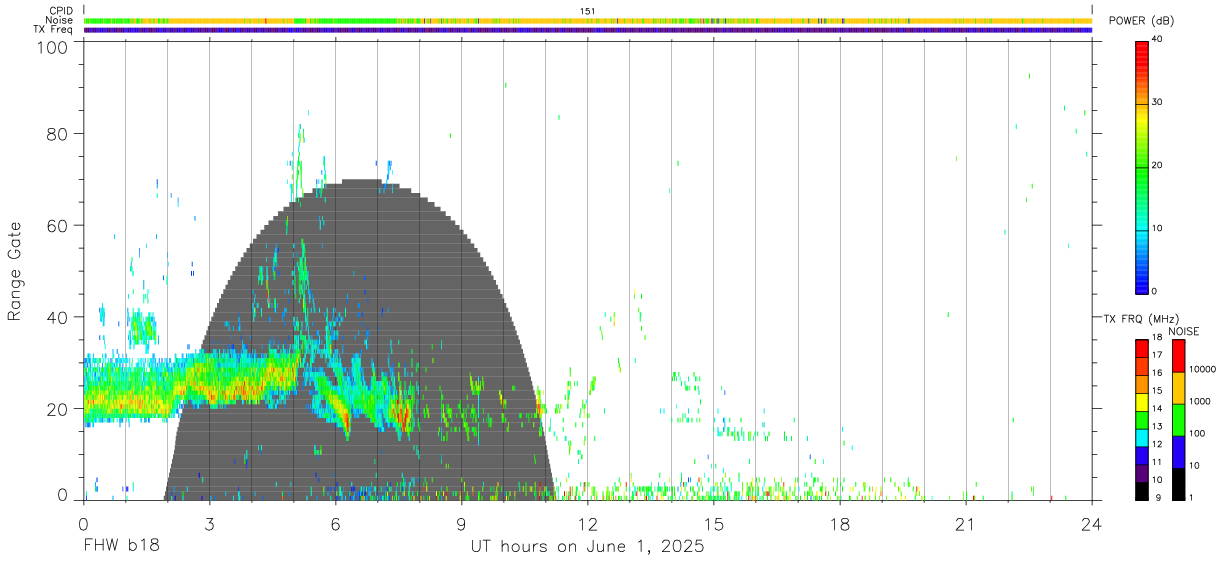Click the Noise label above the plot
1228x567 pixels.
[x=58, y=20]
